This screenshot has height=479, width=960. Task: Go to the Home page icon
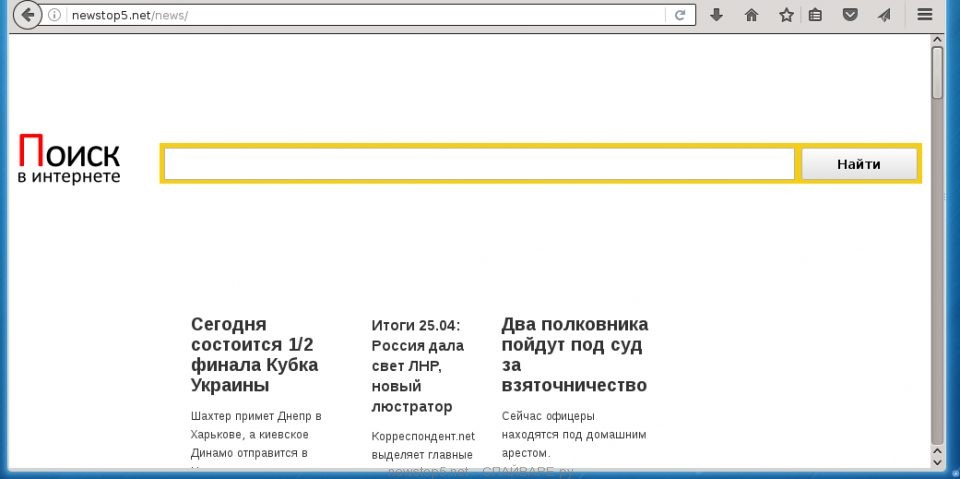click(751, 15)
